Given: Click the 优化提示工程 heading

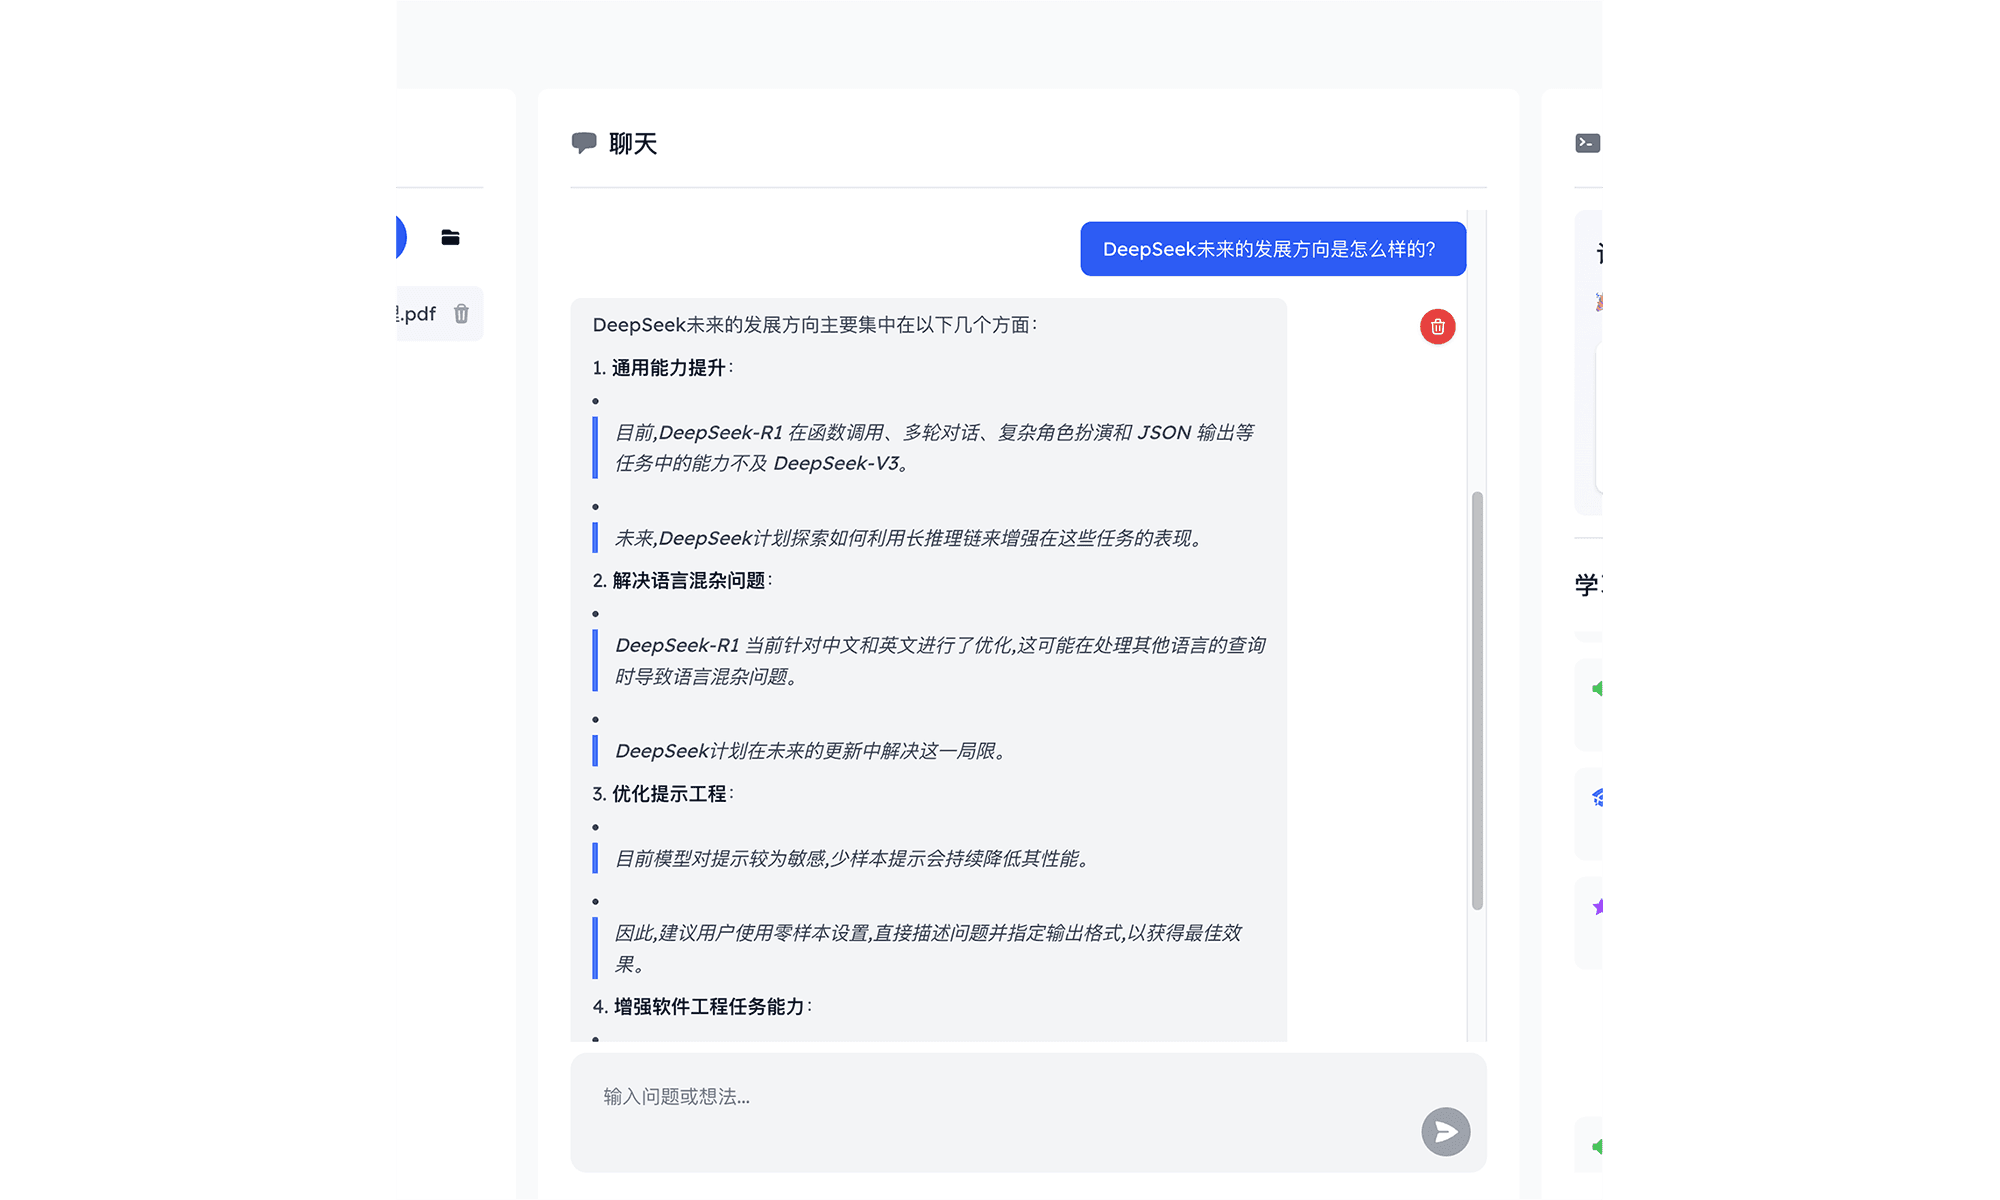Looking at the screenshot, I should pos(669,794).
